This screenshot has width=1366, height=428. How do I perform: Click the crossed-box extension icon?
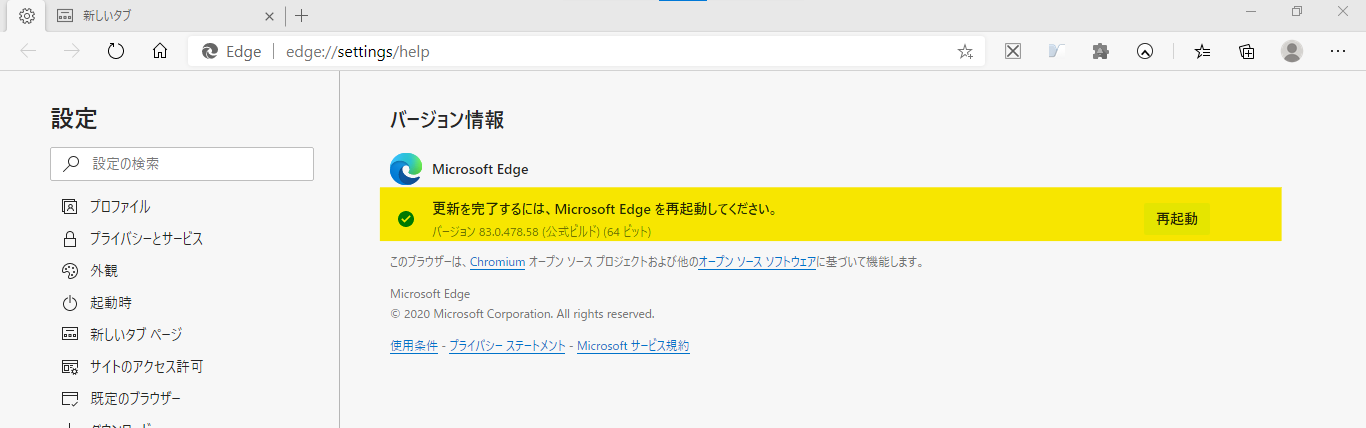click(1013, 51)
